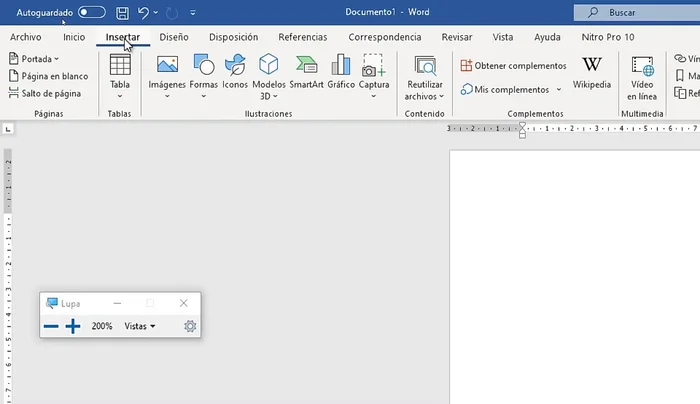Open the Referencias ribbon tab
This screenshot has height=404, width=700.
point(302,37)
